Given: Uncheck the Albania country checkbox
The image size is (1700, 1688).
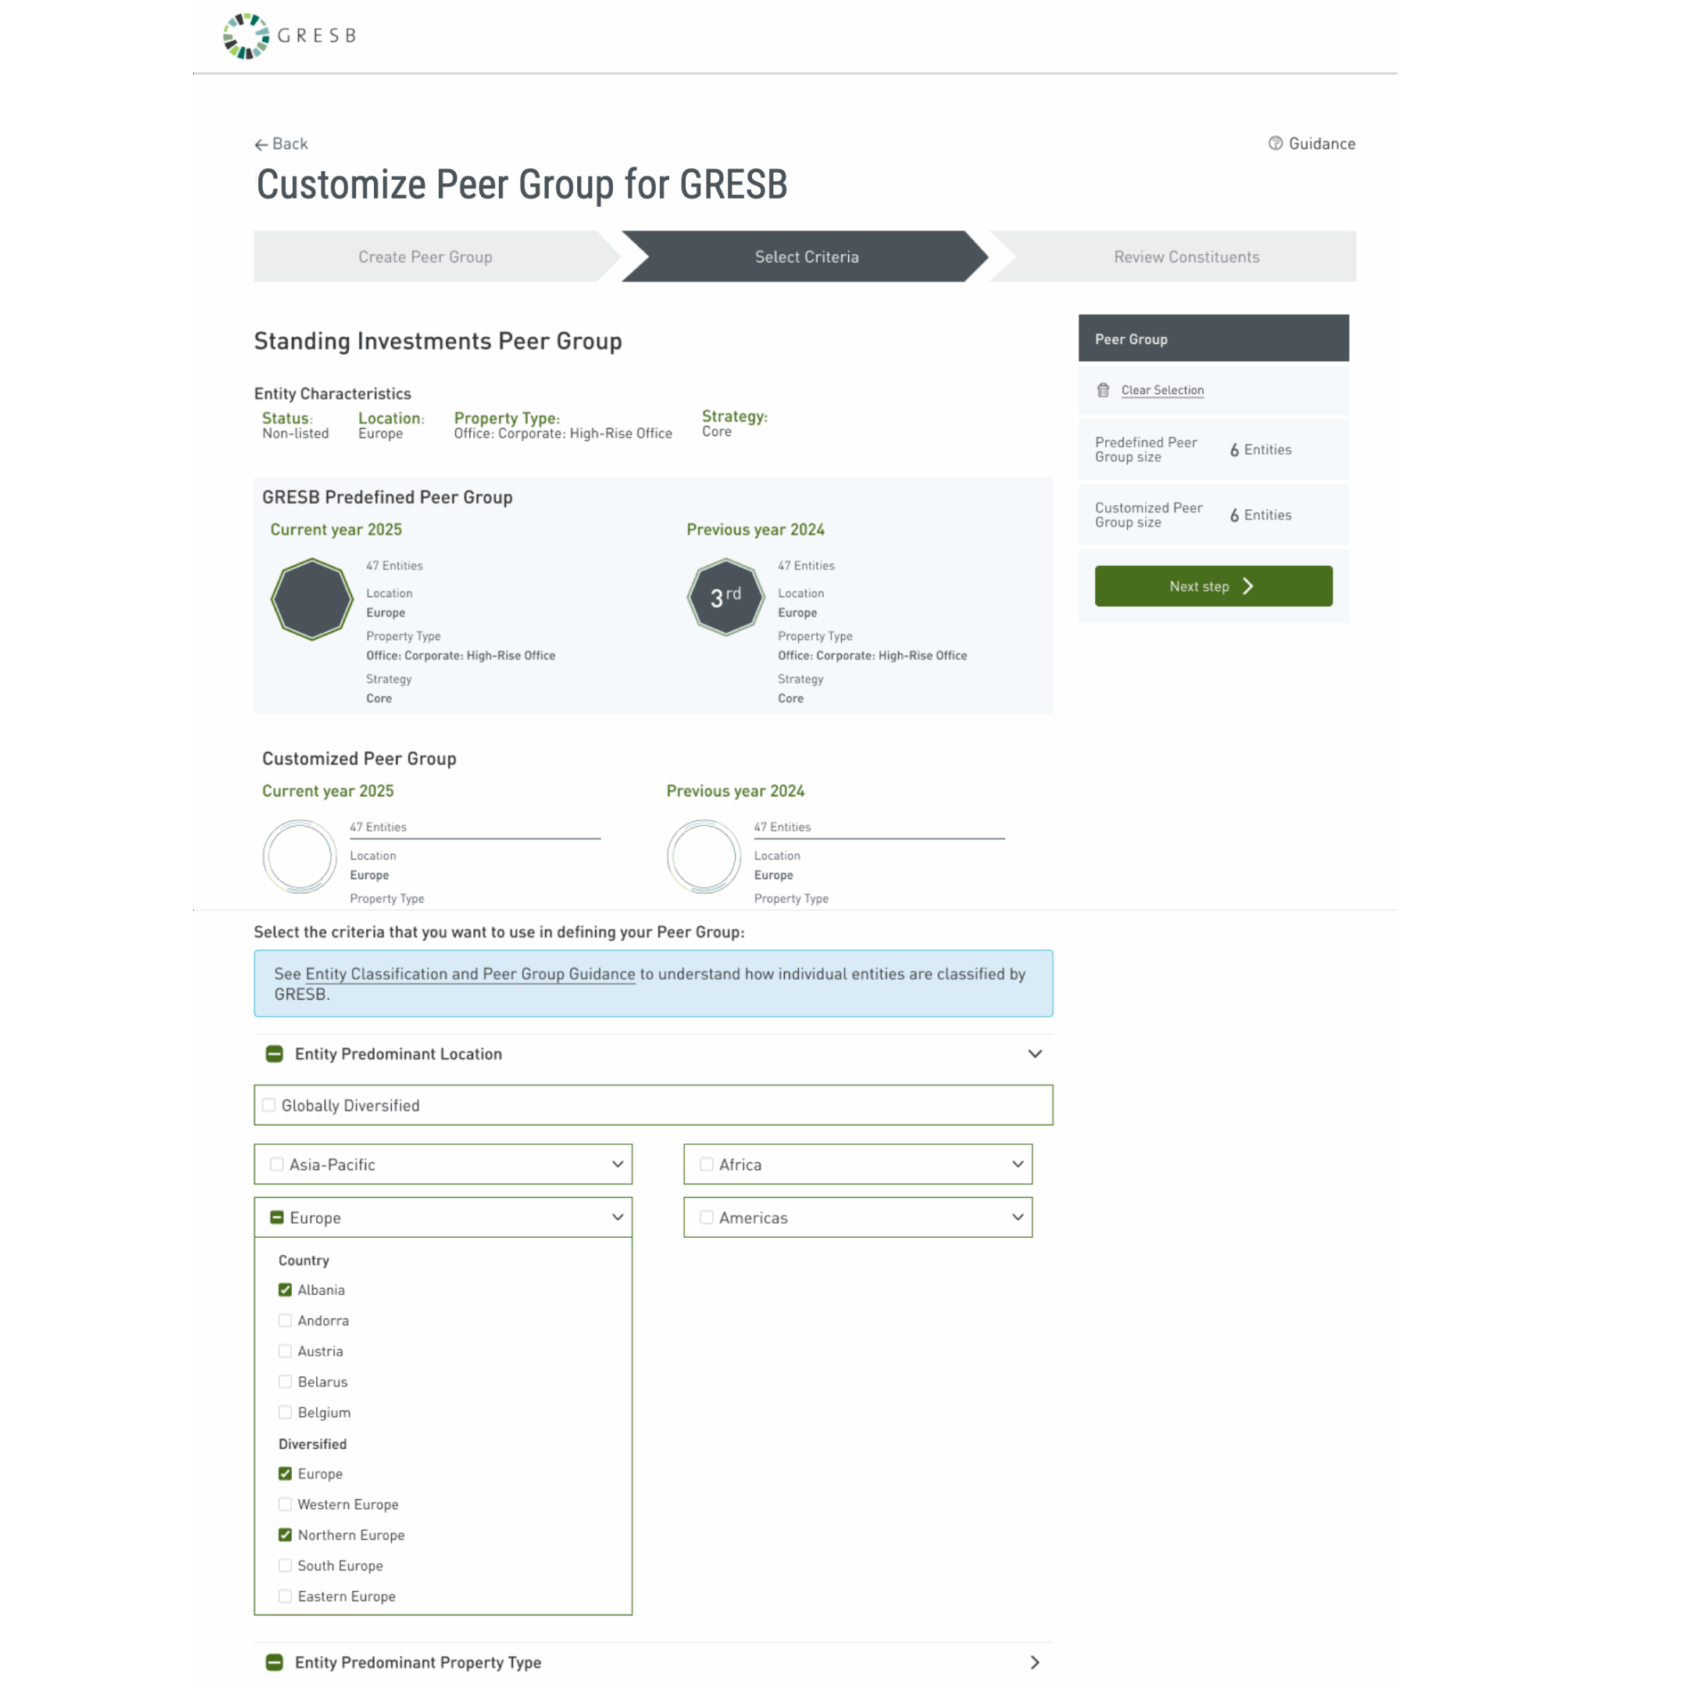Looking at the screenshot, I should 285,1290.
